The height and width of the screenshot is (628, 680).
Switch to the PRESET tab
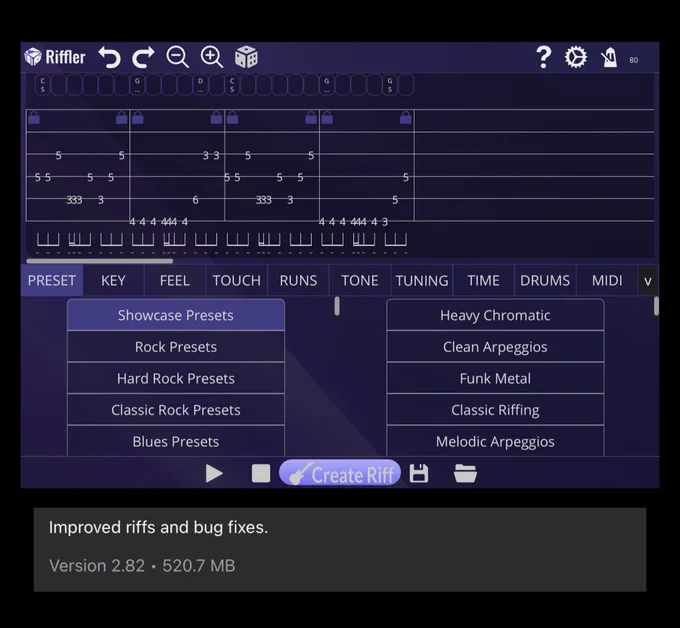52,281
